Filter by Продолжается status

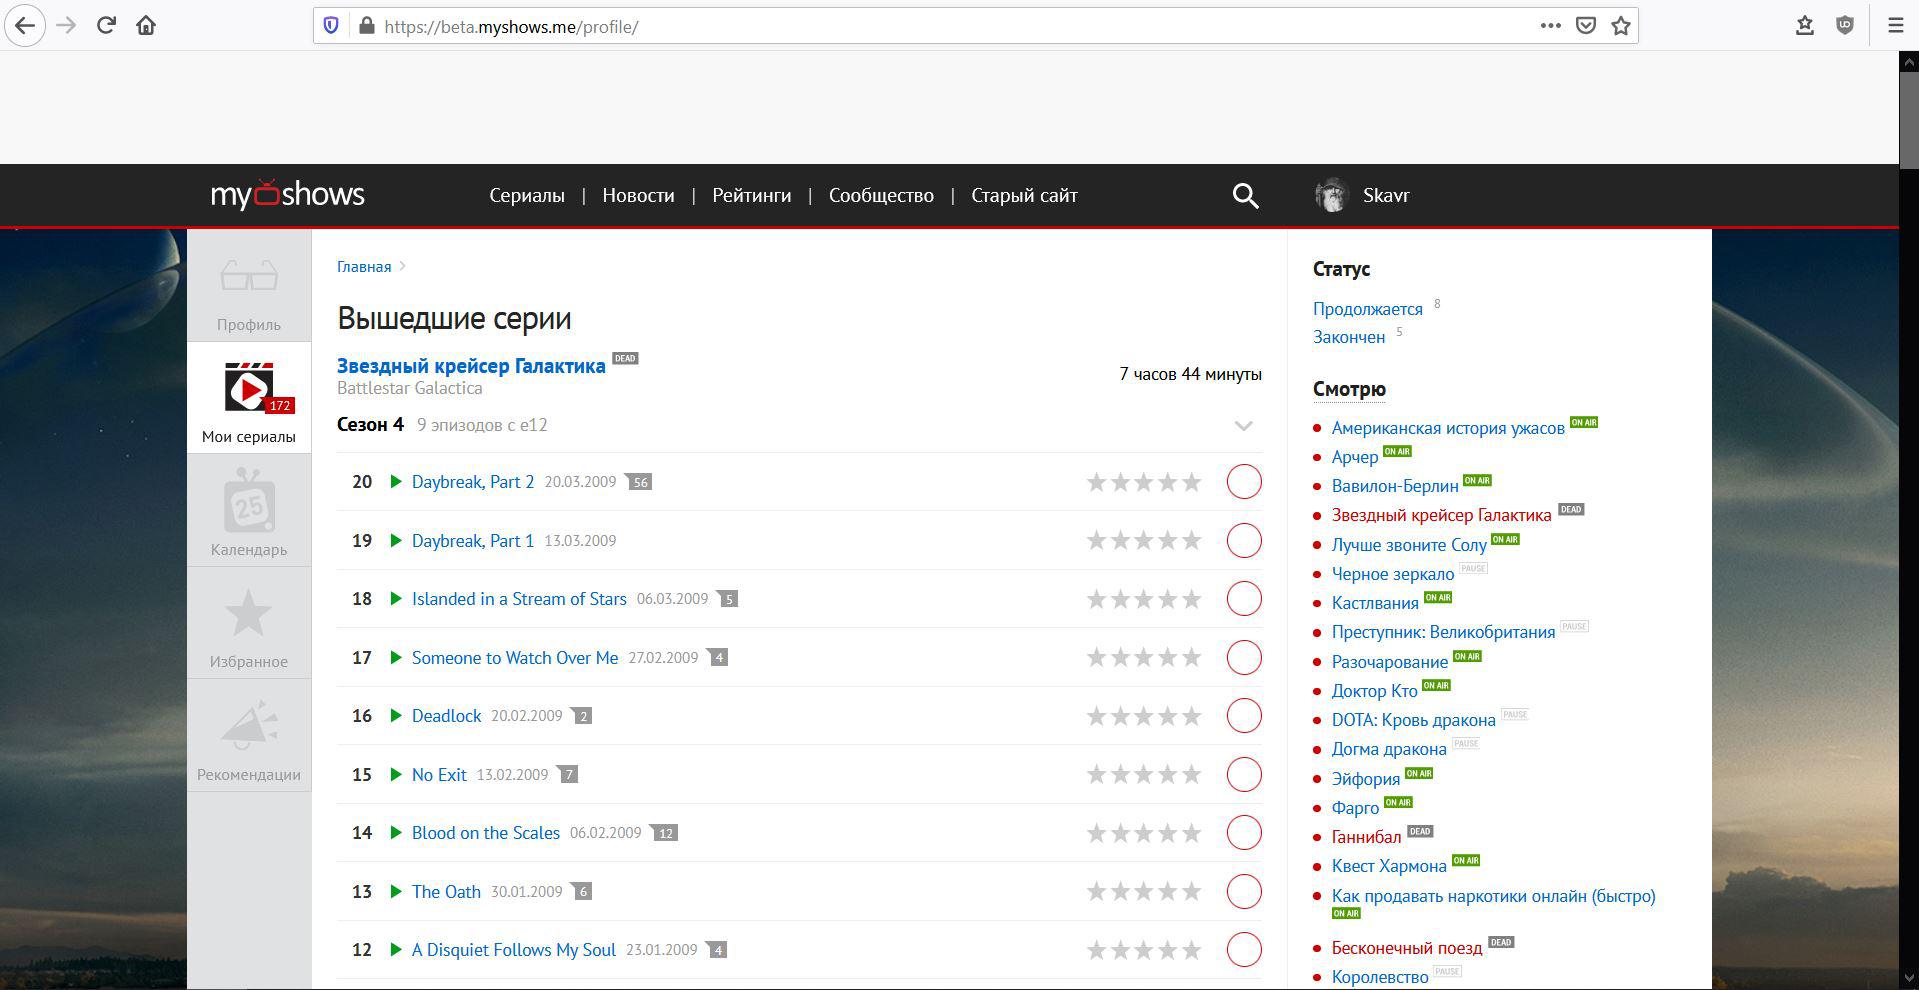(x=1367, y=309)
